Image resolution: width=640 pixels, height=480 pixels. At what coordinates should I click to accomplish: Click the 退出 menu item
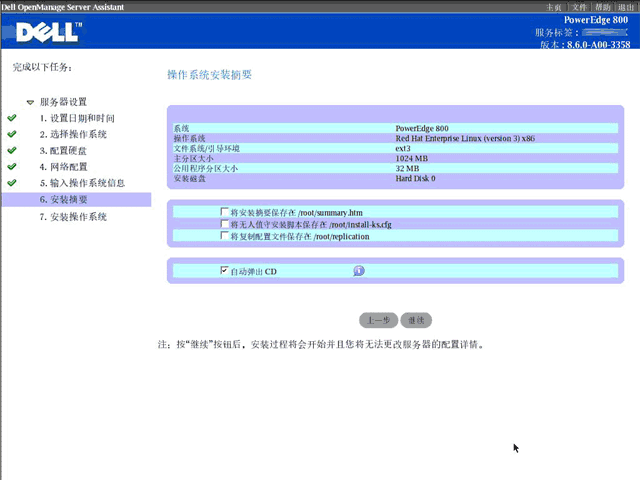point(626,7)
